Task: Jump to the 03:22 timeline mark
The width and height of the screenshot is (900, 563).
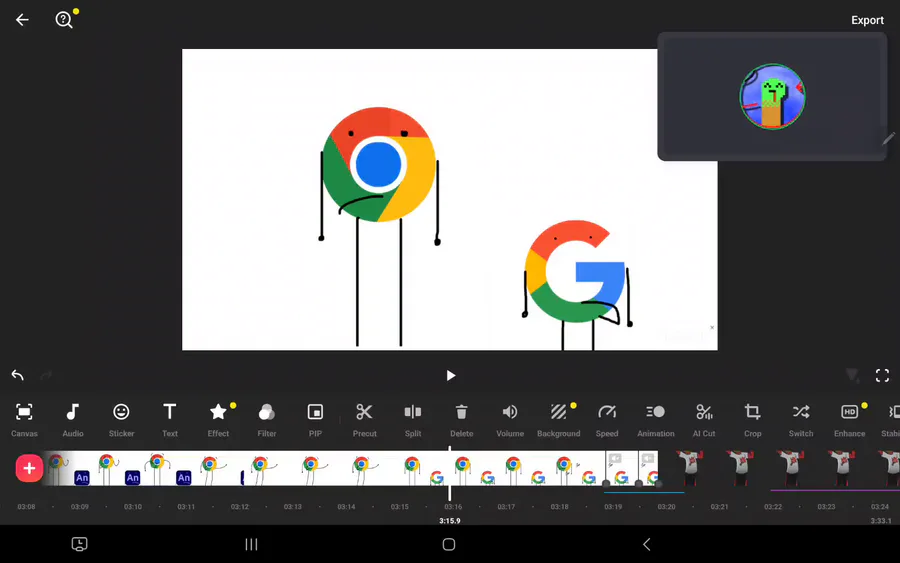Action: (x=773, y=507)
